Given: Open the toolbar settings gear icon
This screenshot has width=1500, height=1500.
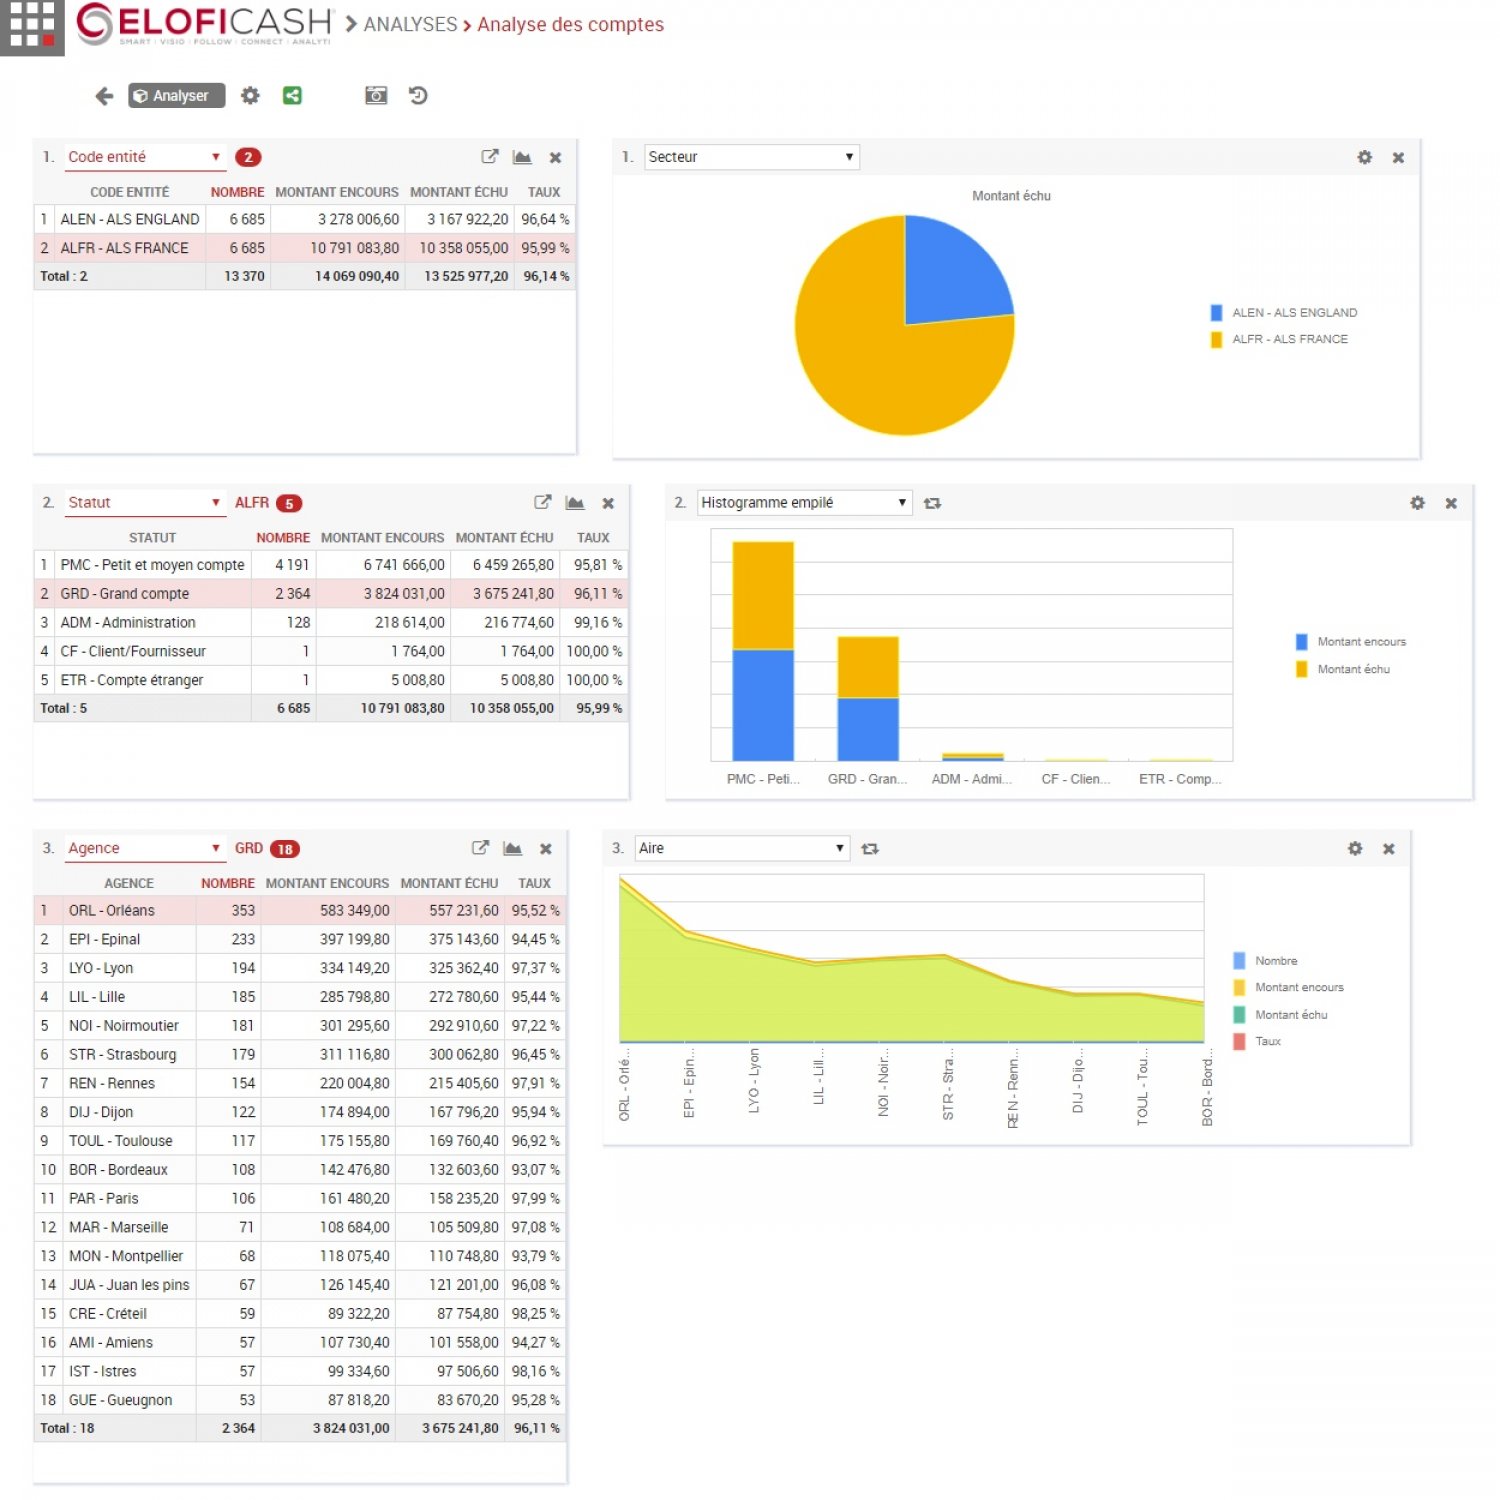Looking at the screenshot, I should pyautogui.click(x=250, y=95).
